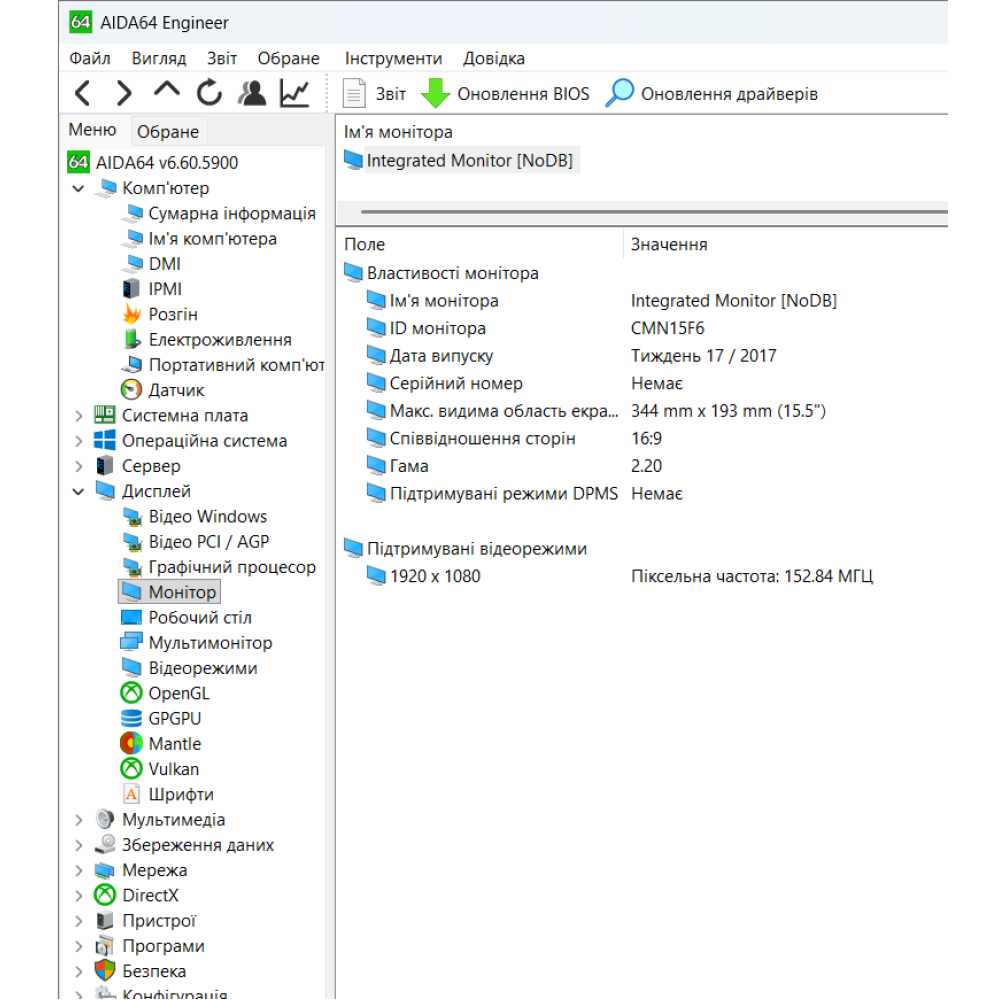This screenshot has height=1000, width=1000.
Task: Collapse the Комп'ютер tree node
Action: point(78,188)
